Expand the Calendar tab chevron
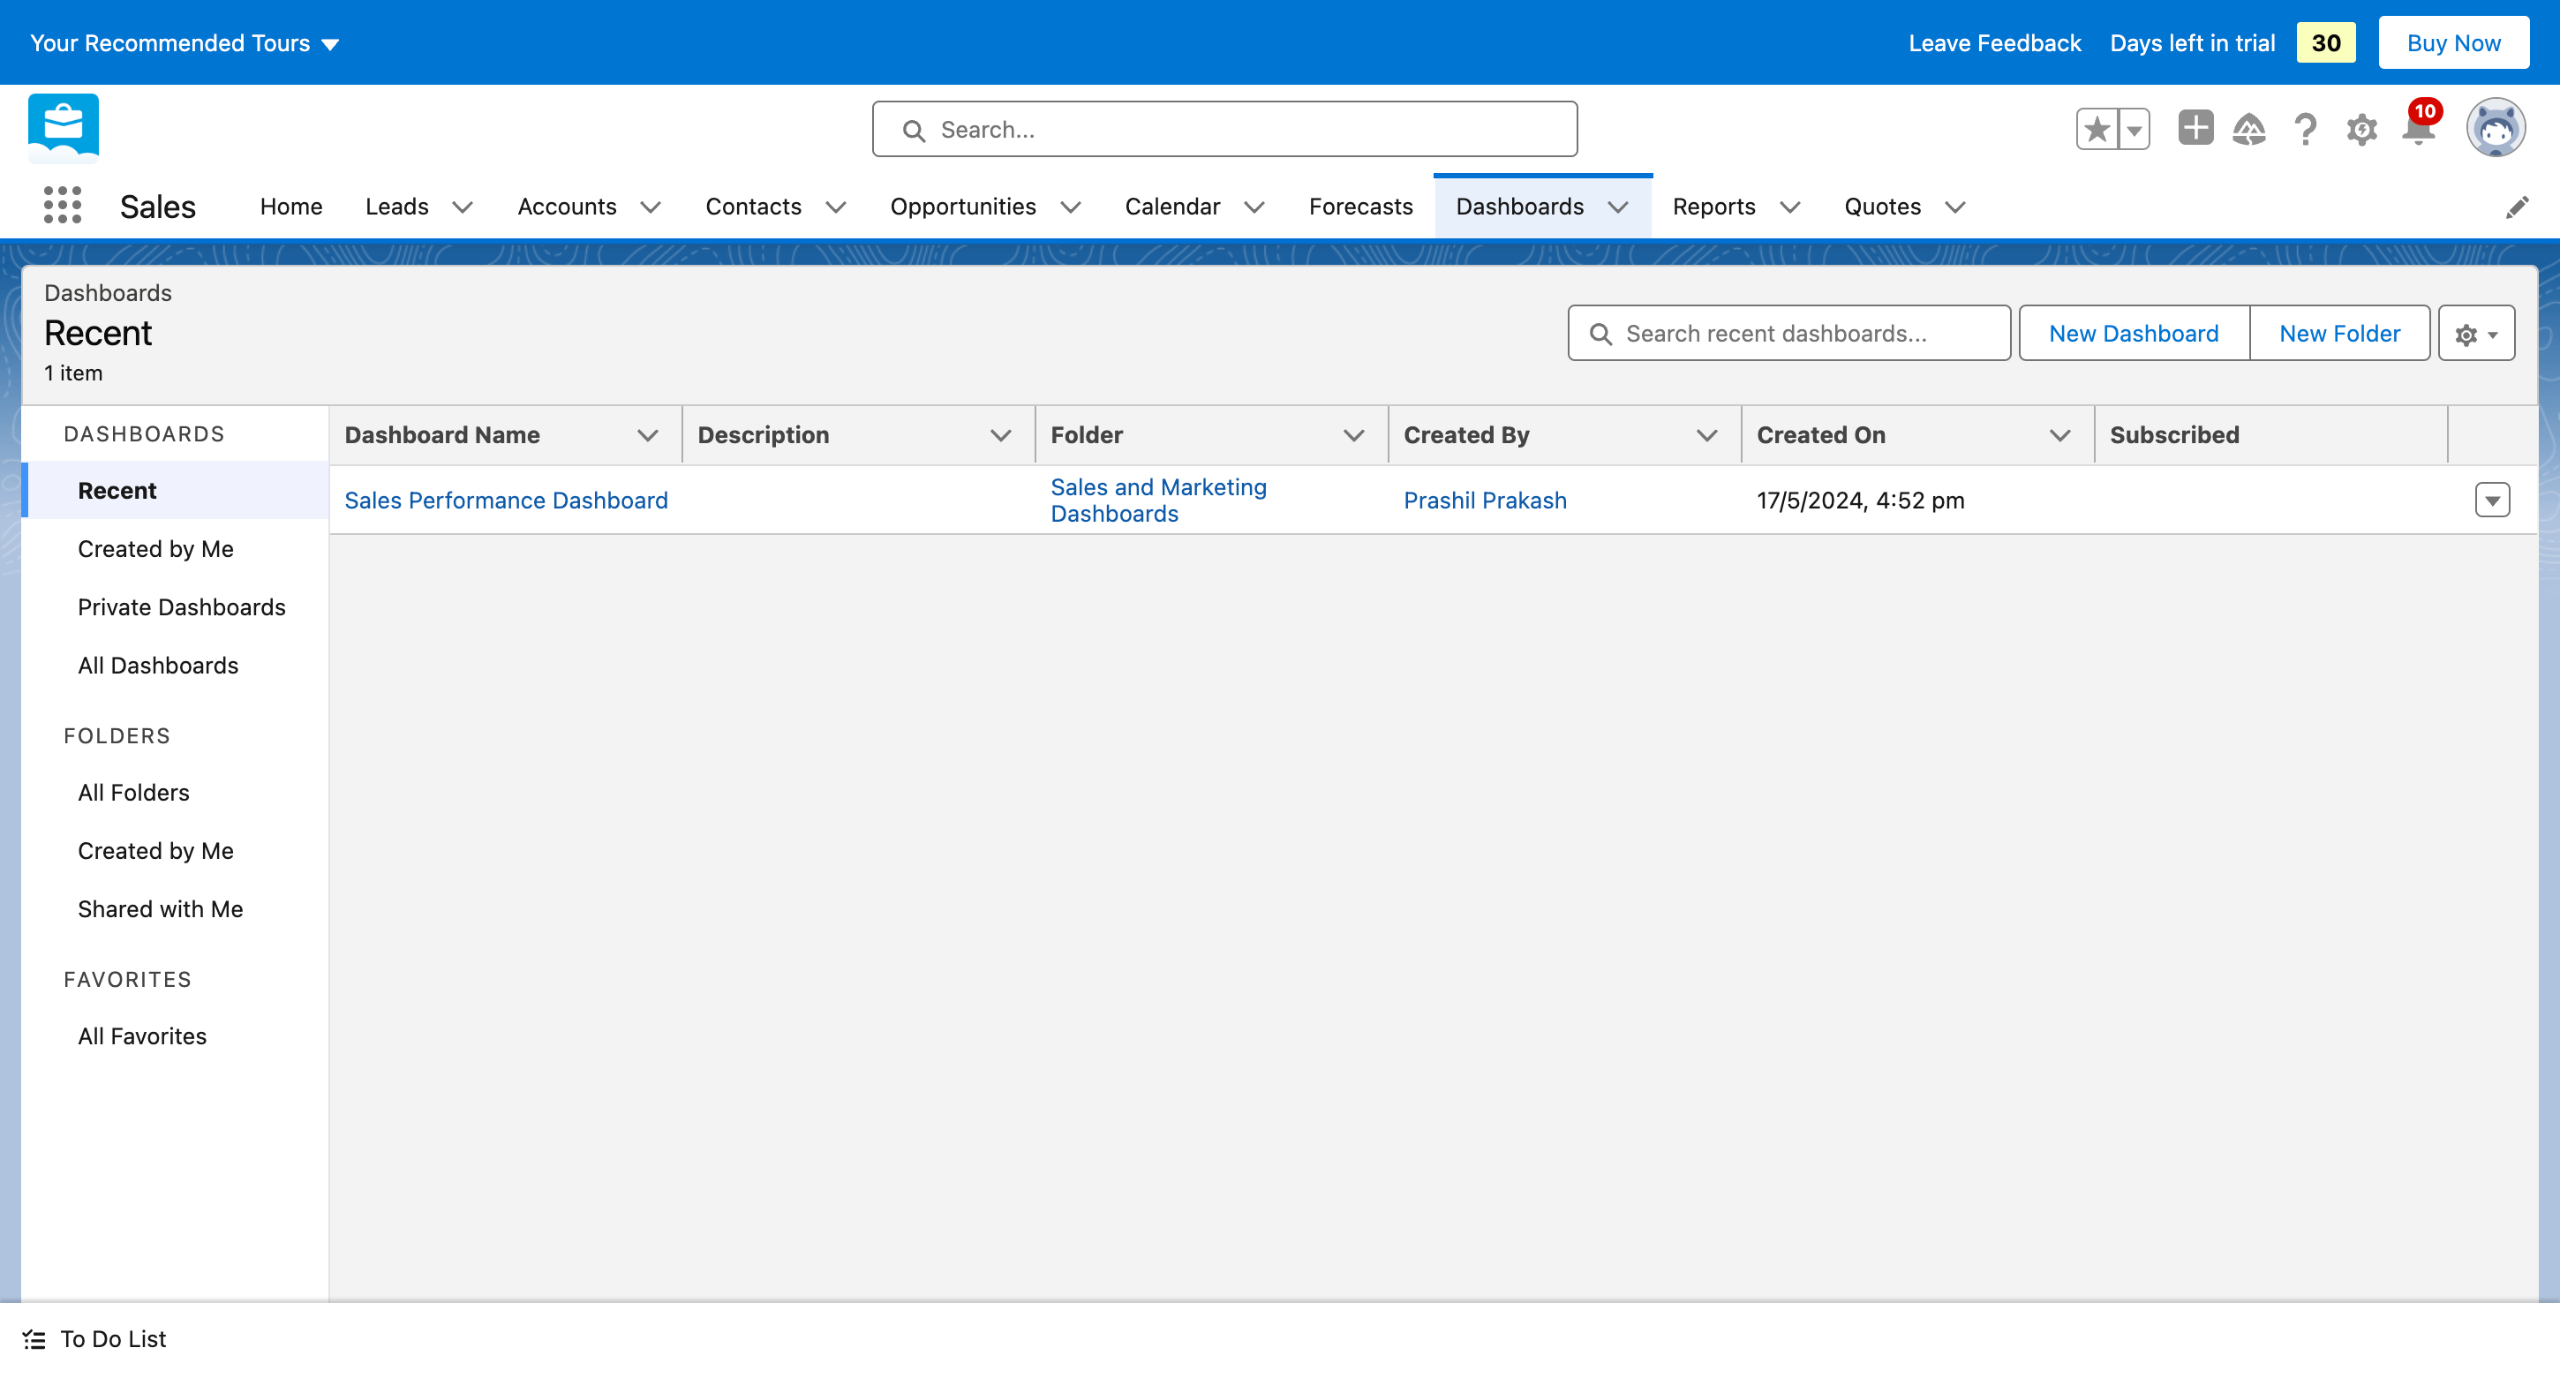 [x=1254, y=207]
